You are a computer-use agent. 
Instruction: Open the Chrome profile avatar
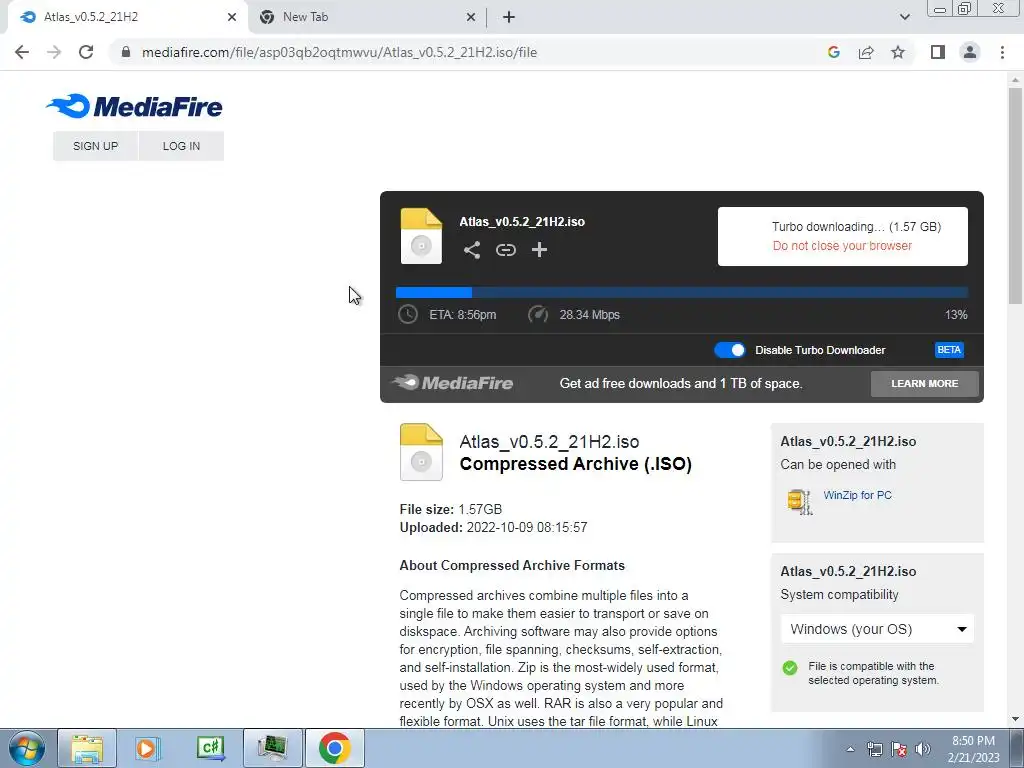click(x=970, y=52)
